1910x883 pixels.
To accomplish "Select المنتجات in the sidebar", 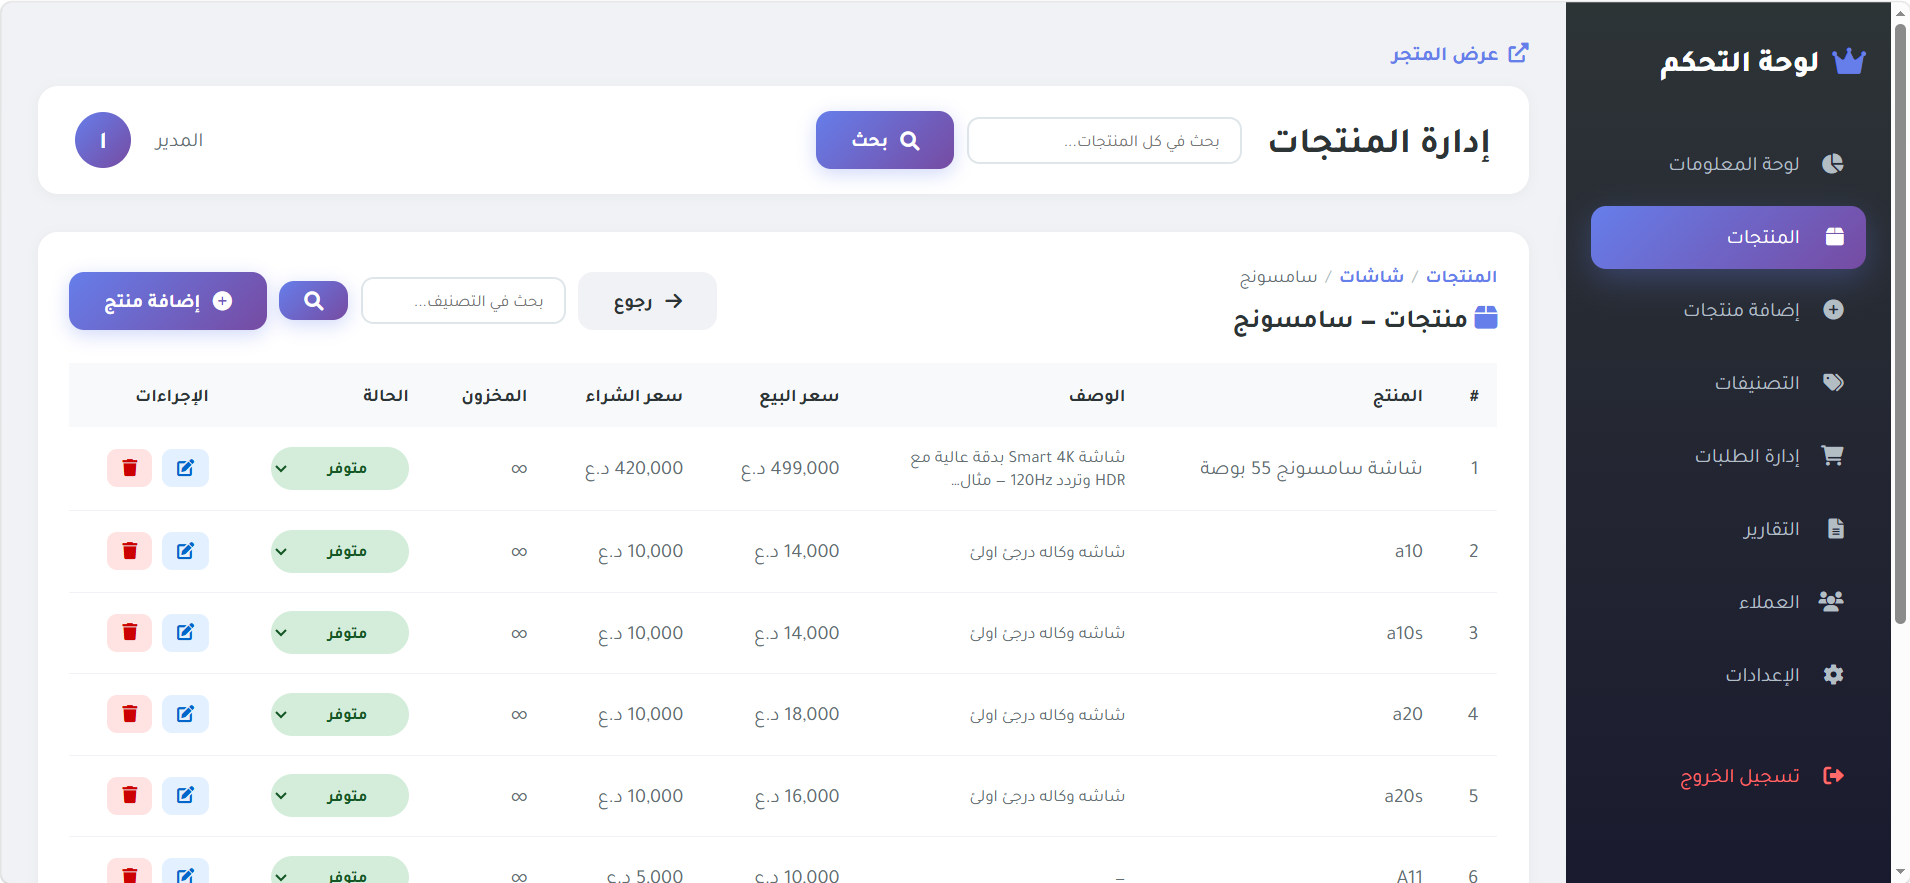I will click(x=1728, y=237).
